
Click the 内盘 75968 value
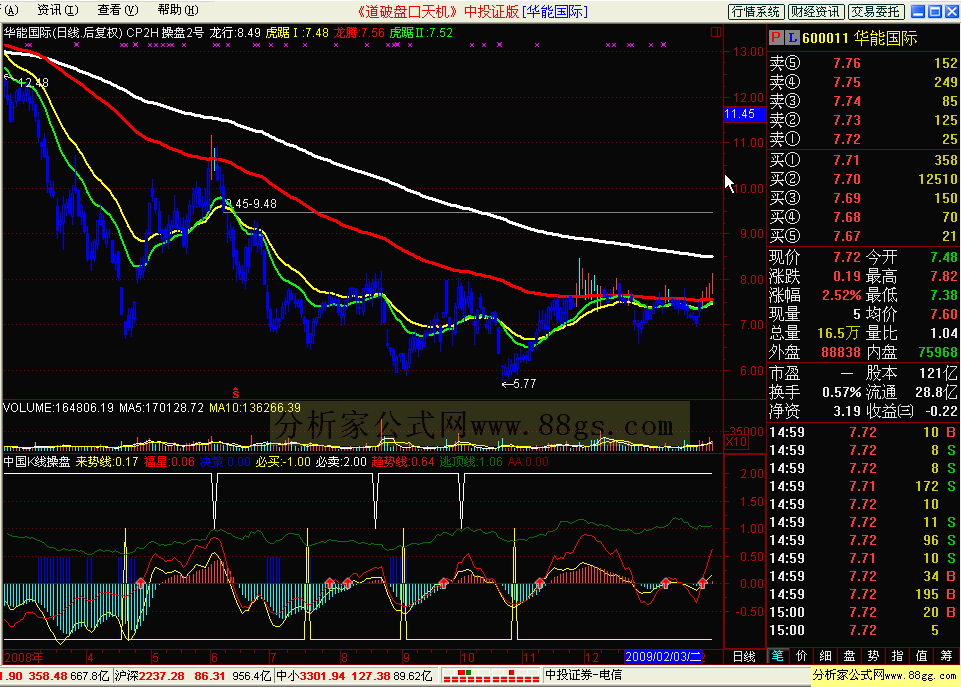point(938,352)
